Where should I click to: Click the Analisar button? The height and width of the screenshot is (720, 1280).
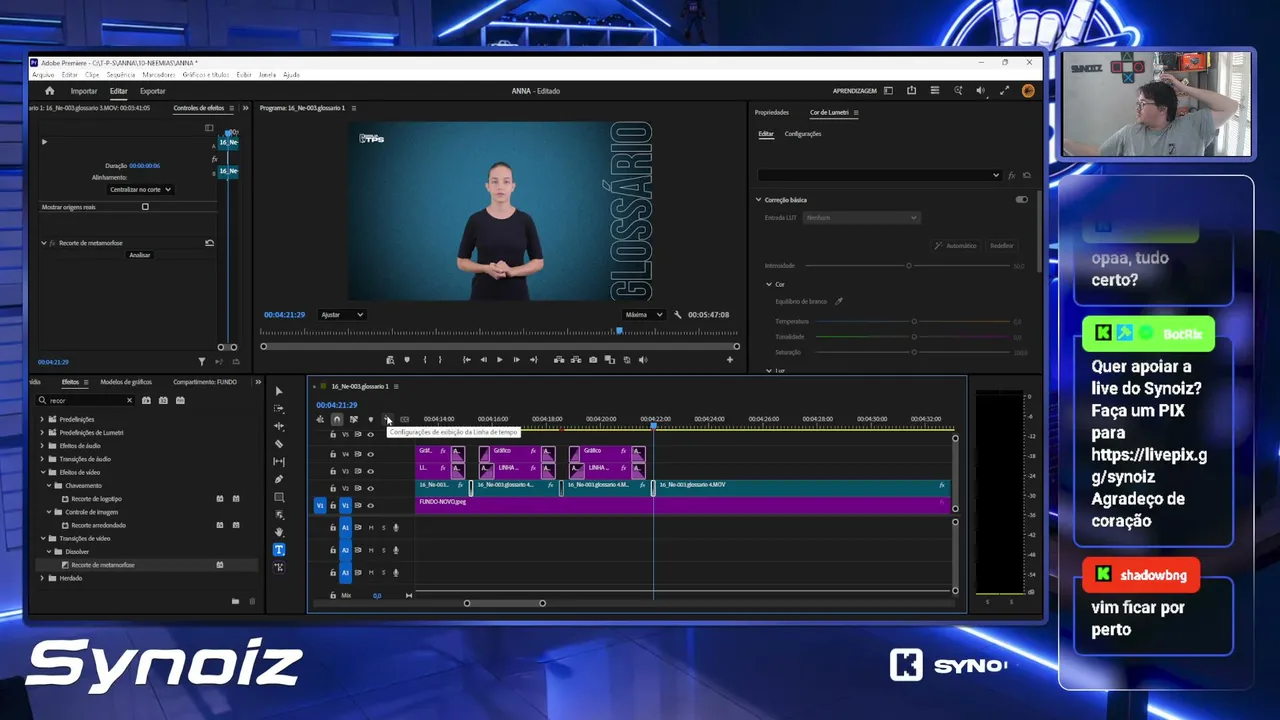point(140,255)
